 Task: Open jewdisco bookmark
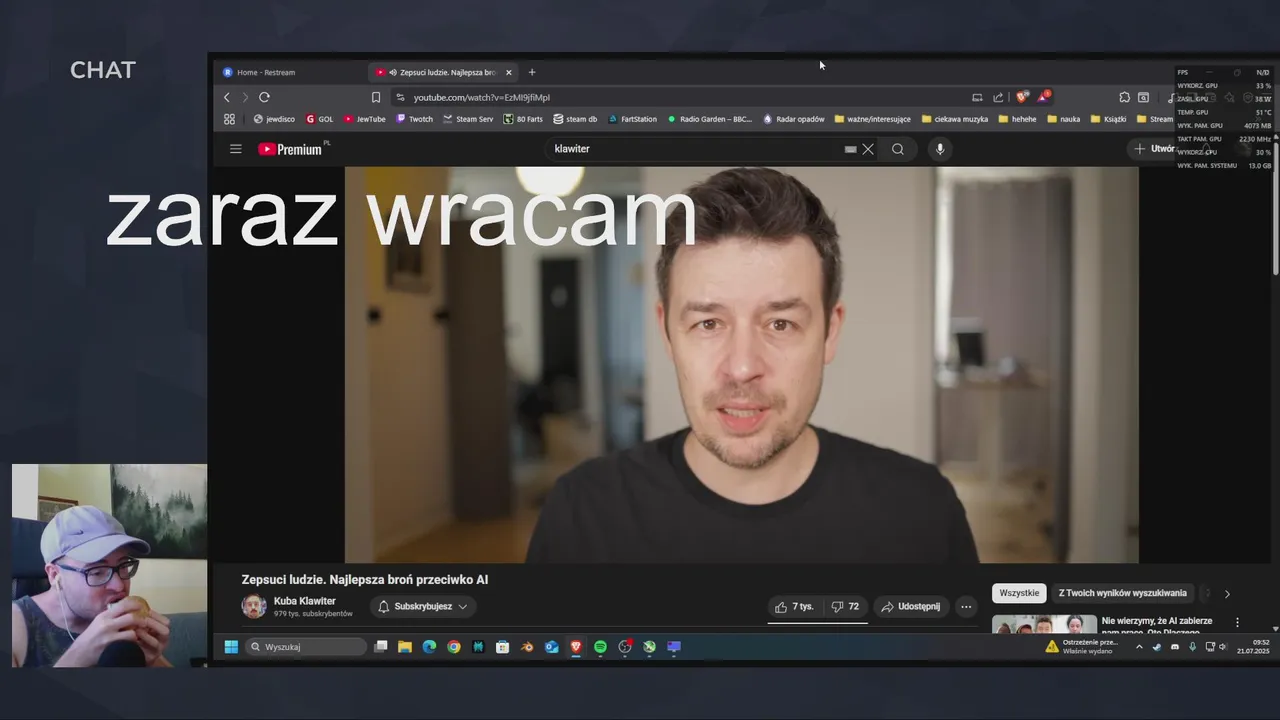(x=274, y=119)
